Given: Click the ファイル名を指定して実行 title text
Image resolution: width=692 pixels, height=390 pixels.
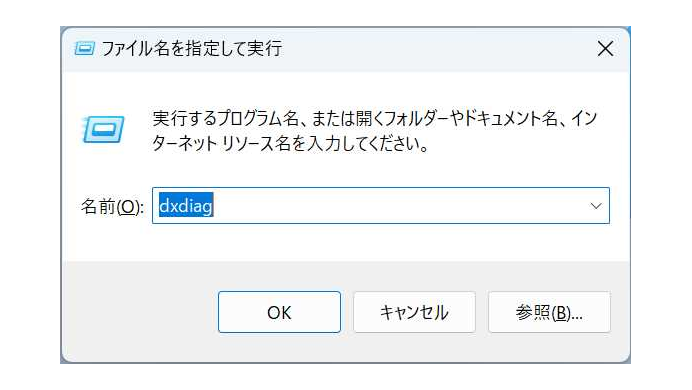Looking at the screenshot, I should [192, 49].
